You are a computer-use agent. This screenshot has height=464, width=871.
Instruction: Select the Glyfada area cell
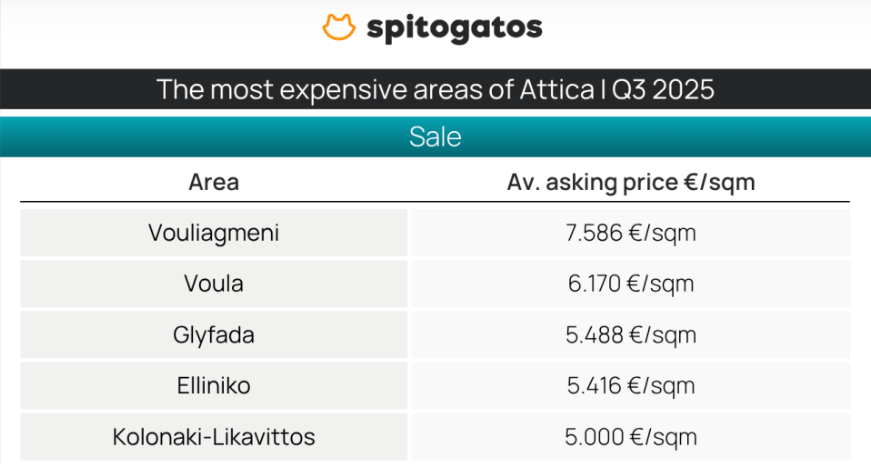point(213,335)
